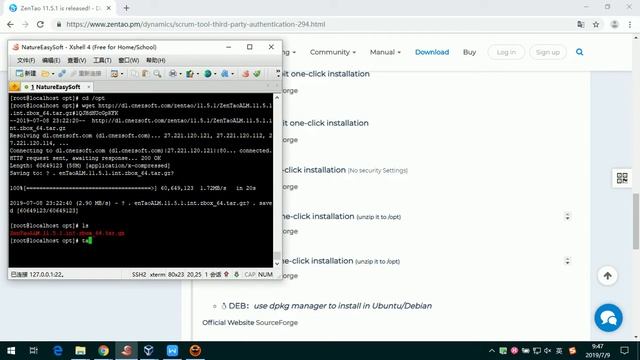Screen dimensions: 640x360
Task: Click the SSH2 status bar entry in Xshell
Action: [139, 275]
